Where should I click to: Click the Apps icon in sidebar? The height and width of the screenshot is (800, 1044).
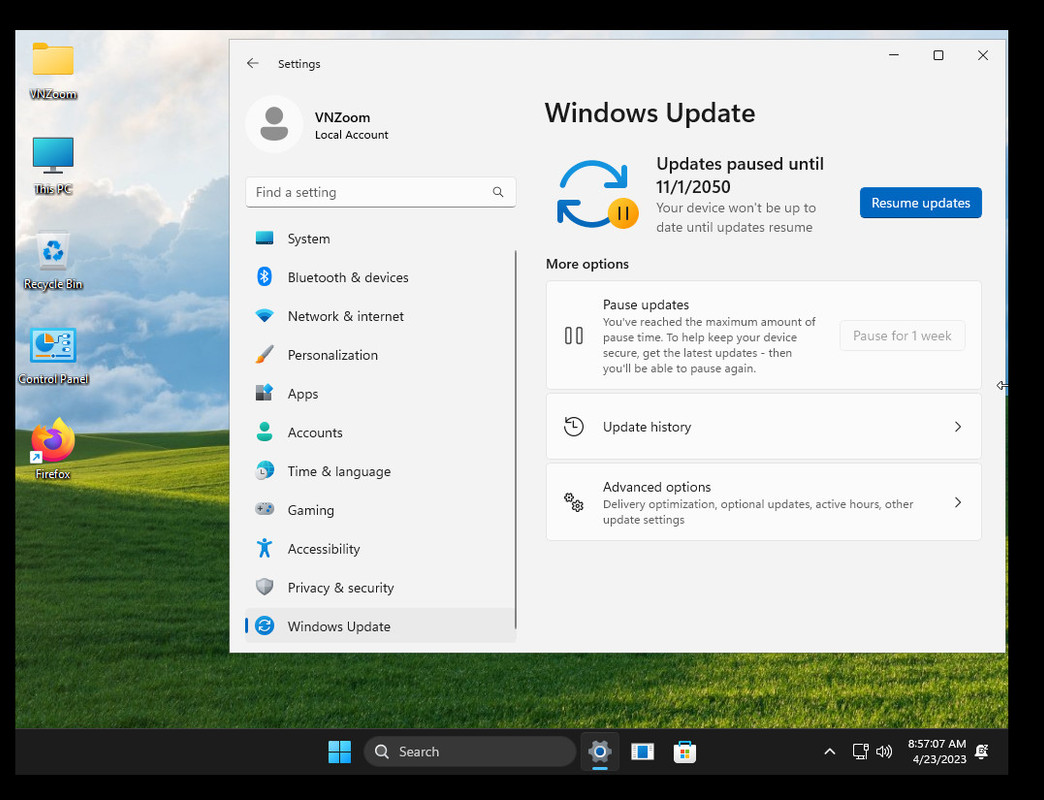pyautogui.click(x=264, y=393)
